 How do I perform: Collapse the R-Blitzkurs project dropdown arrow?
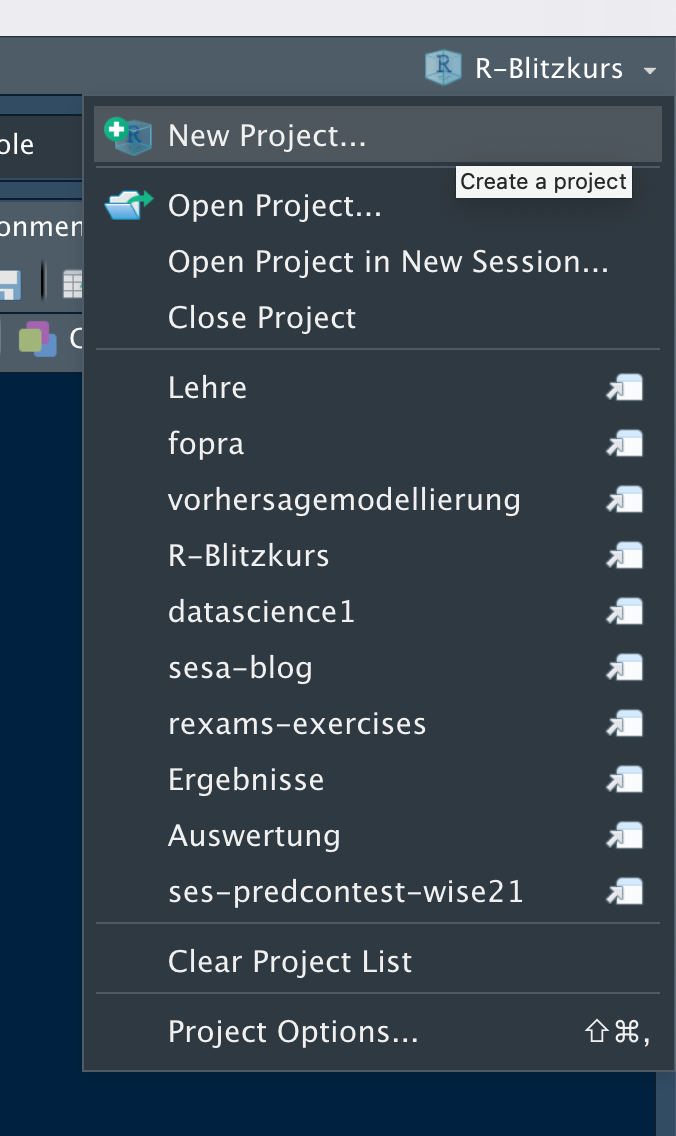[650, 71]
